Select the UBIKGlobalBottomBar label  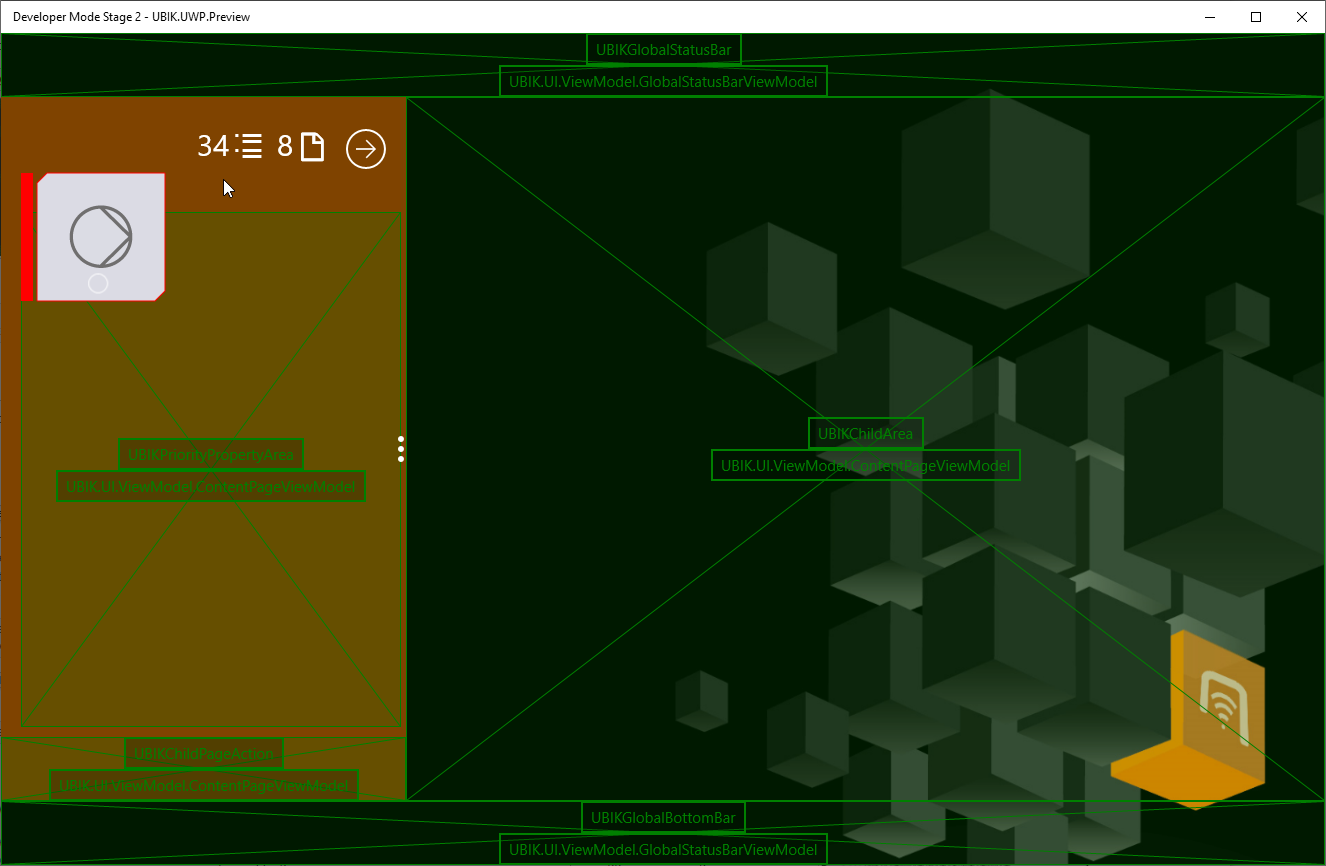tap(663, 818)
